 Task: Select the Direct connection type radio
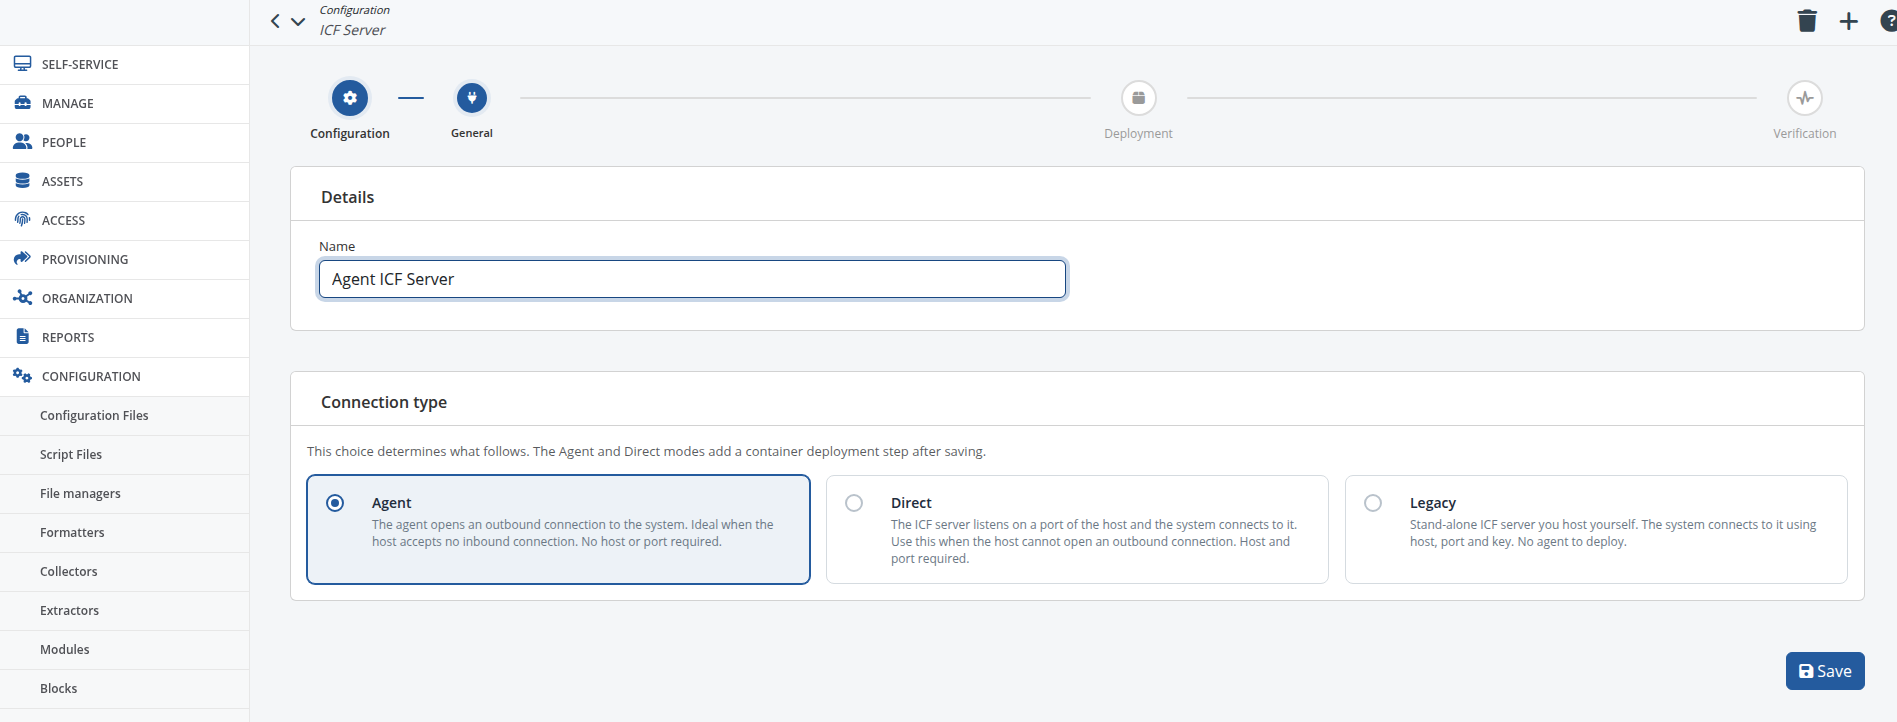click(854, 503)
